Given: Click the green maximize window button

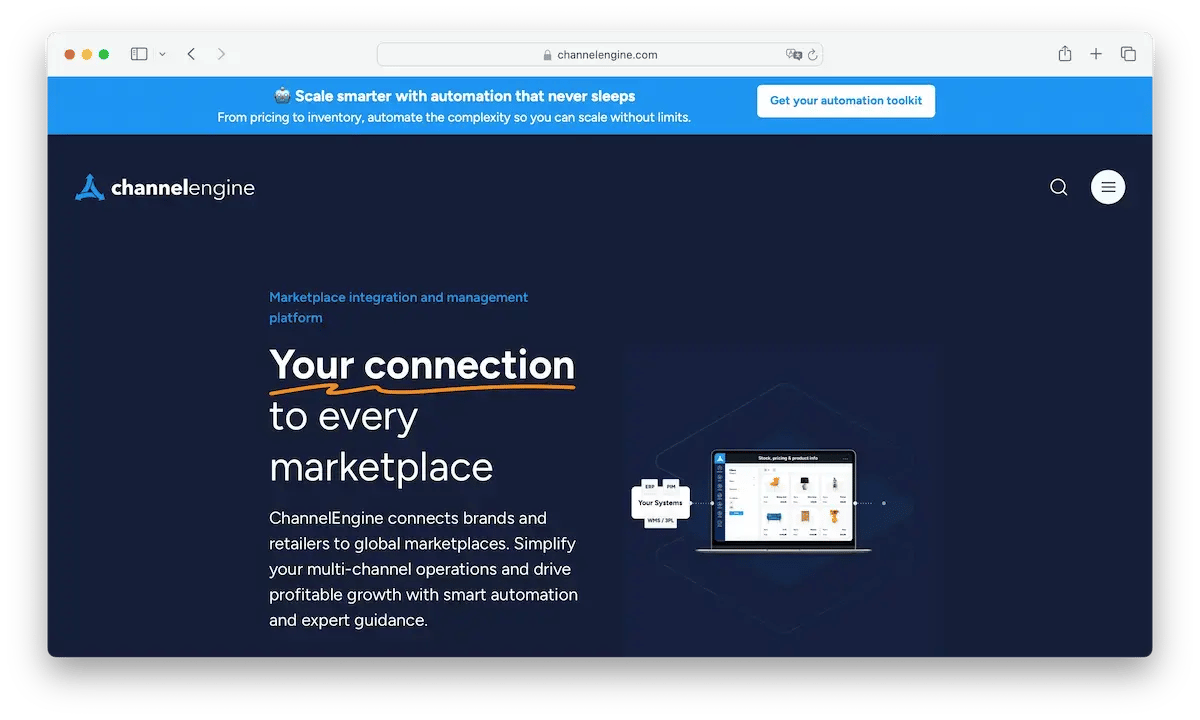Looking at the screenshot, I should coord(104,54).
